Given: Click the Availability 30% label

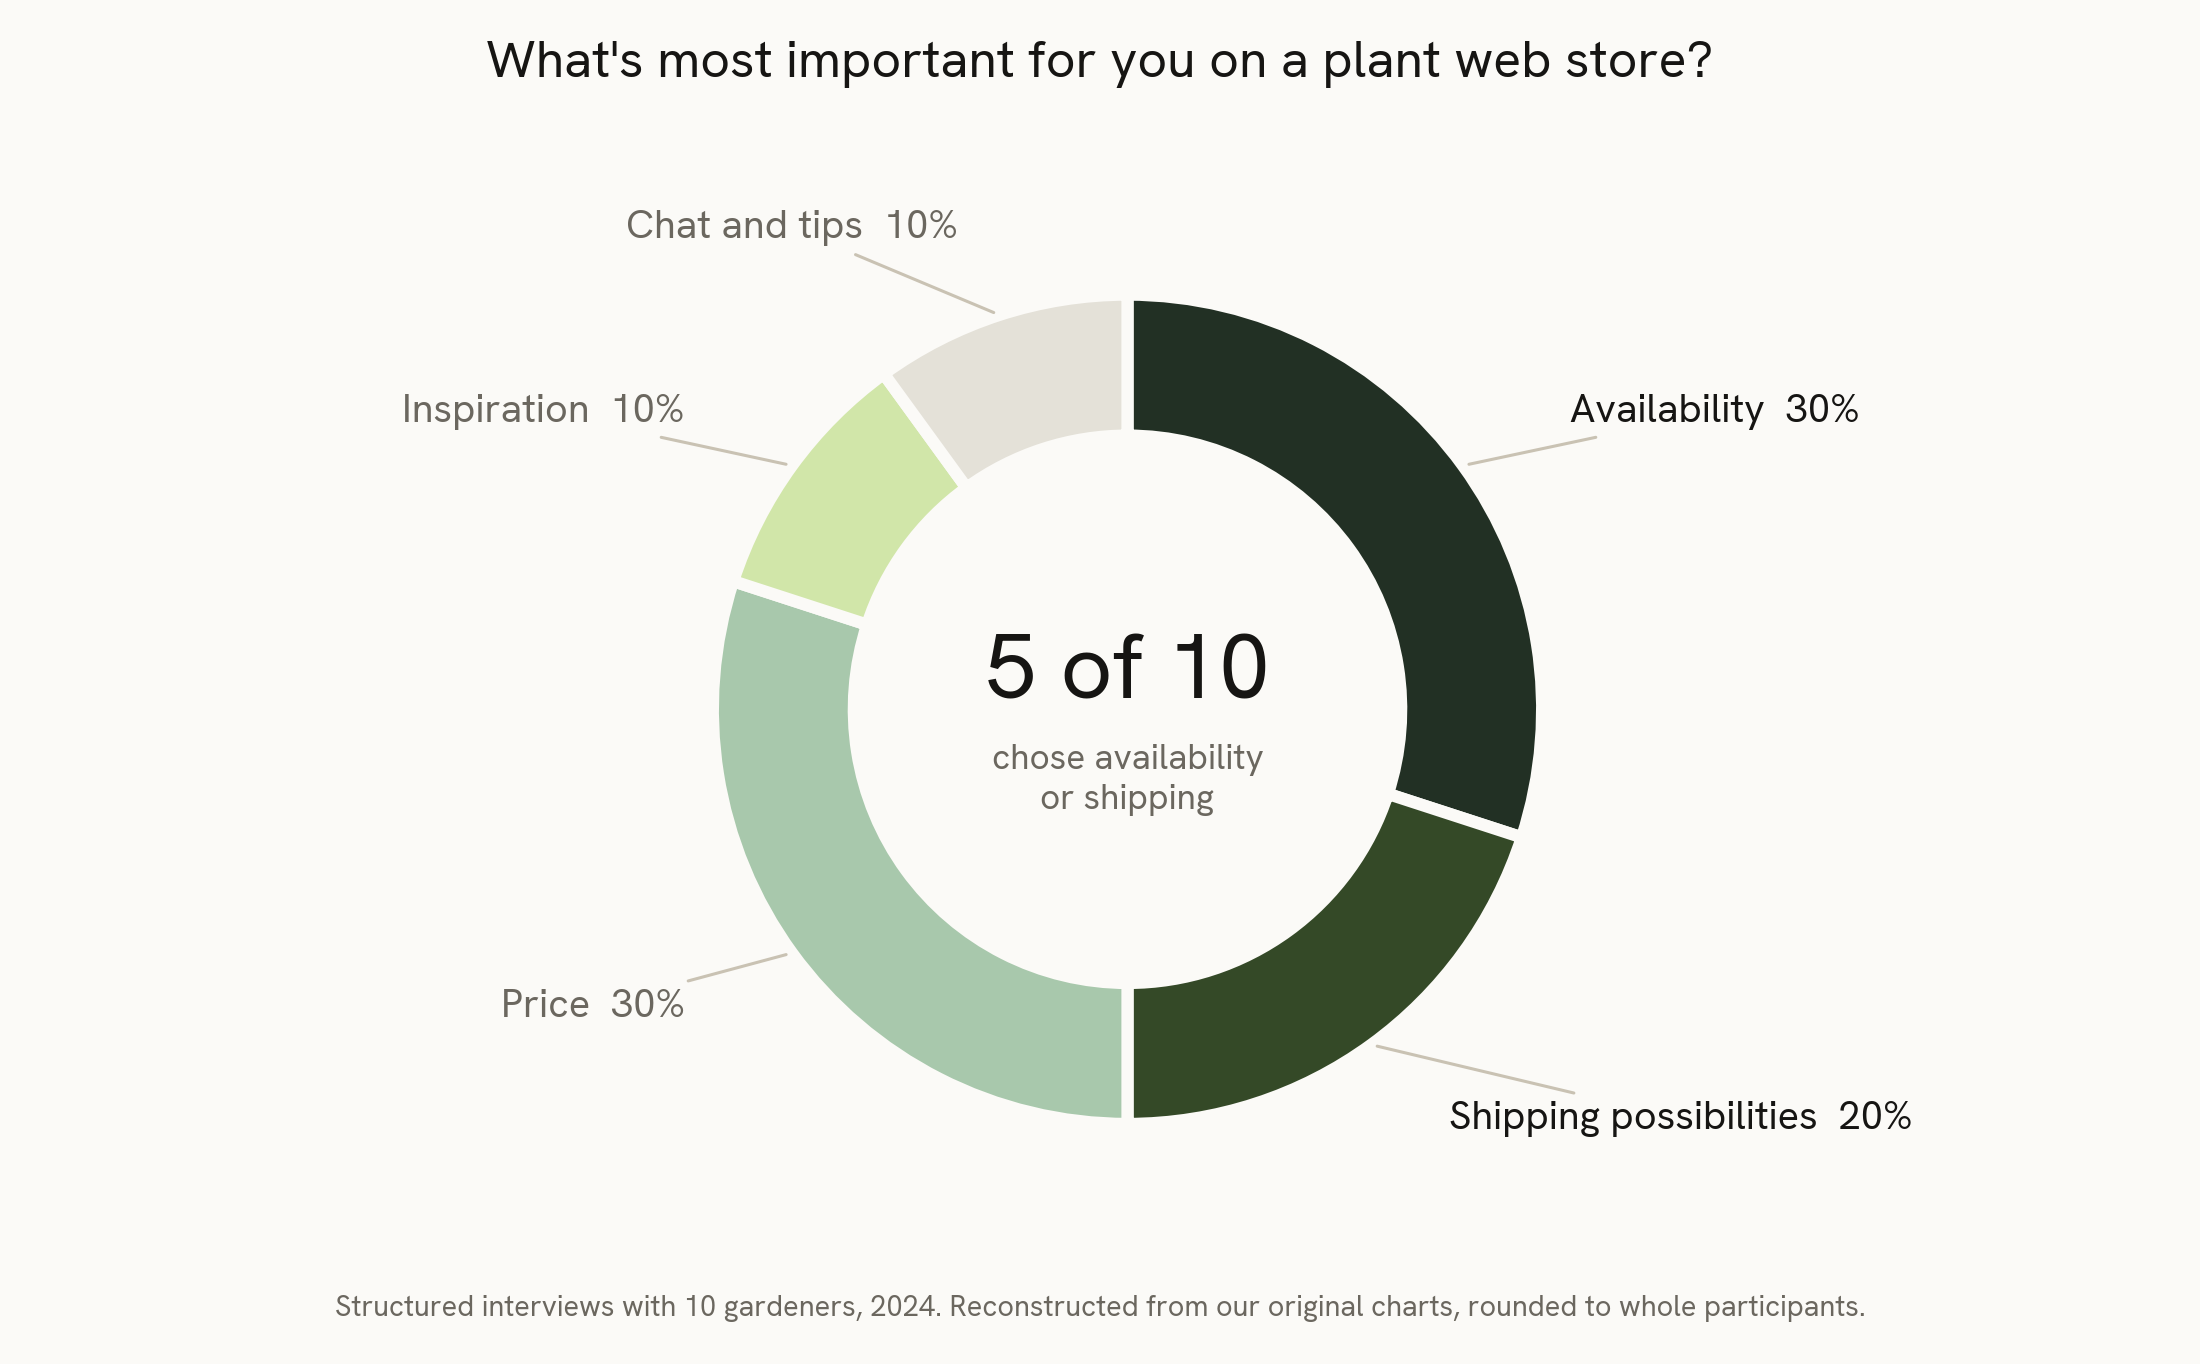Looking at the screenshot, I should tap(1714, 409).
